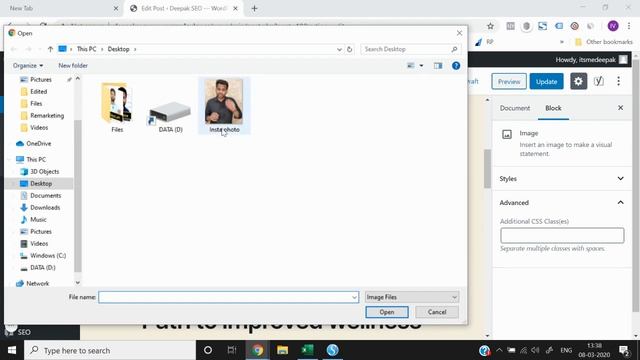Select Documents in navigation pane
This screenshot has height=360, width=640.
coord(45,196)
